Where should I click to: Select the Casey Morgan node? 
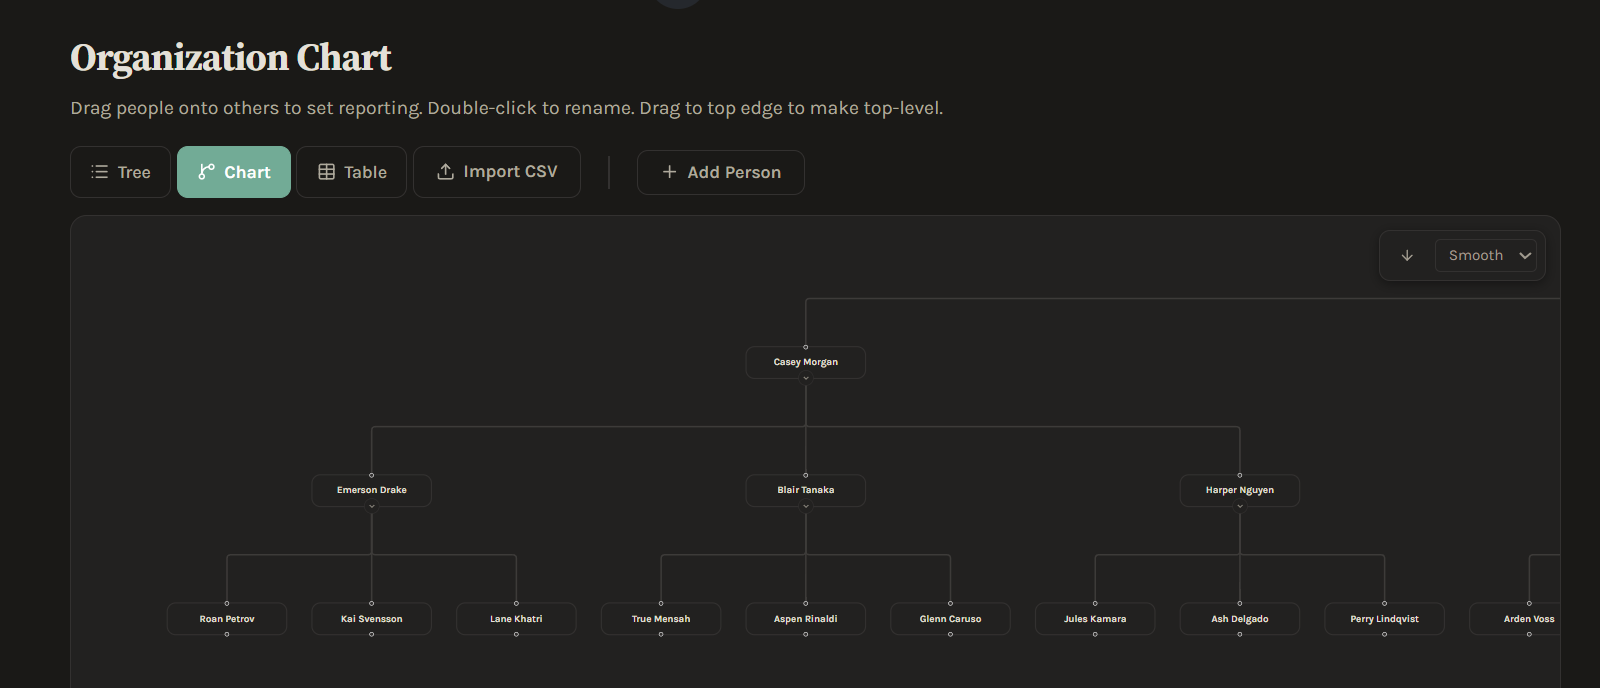[x=806, y=362]
